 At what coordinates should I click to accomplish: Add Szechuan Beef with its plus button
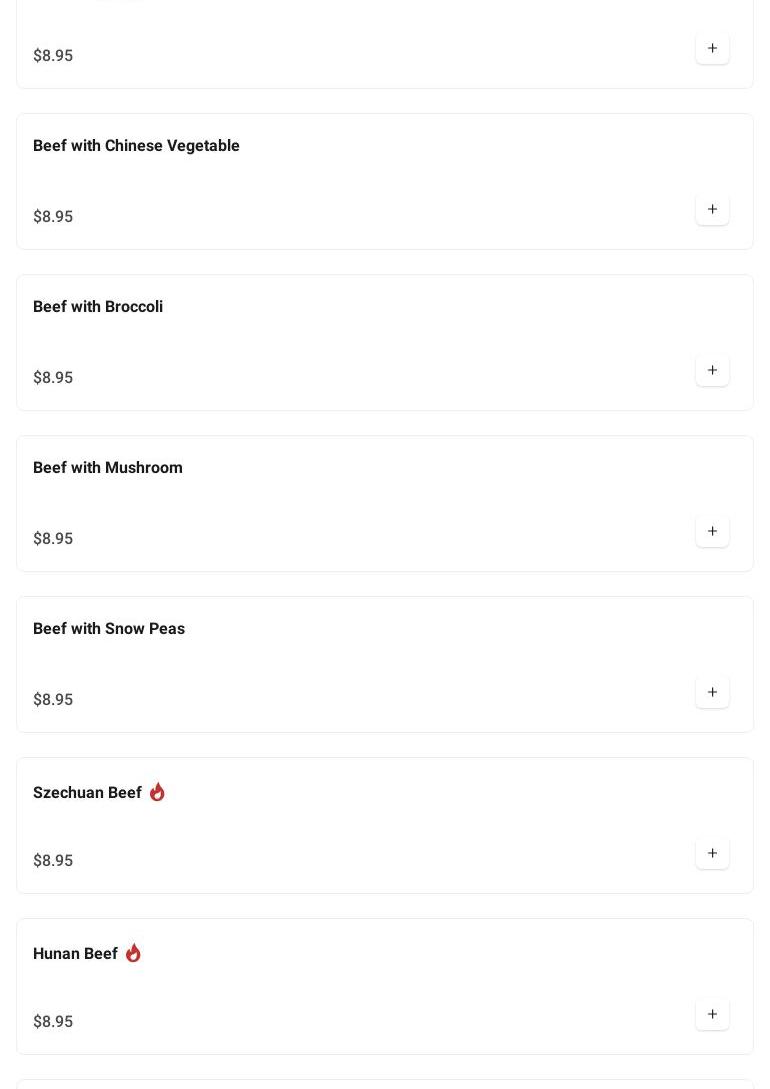pyautogui.click(x=712, y=853)
